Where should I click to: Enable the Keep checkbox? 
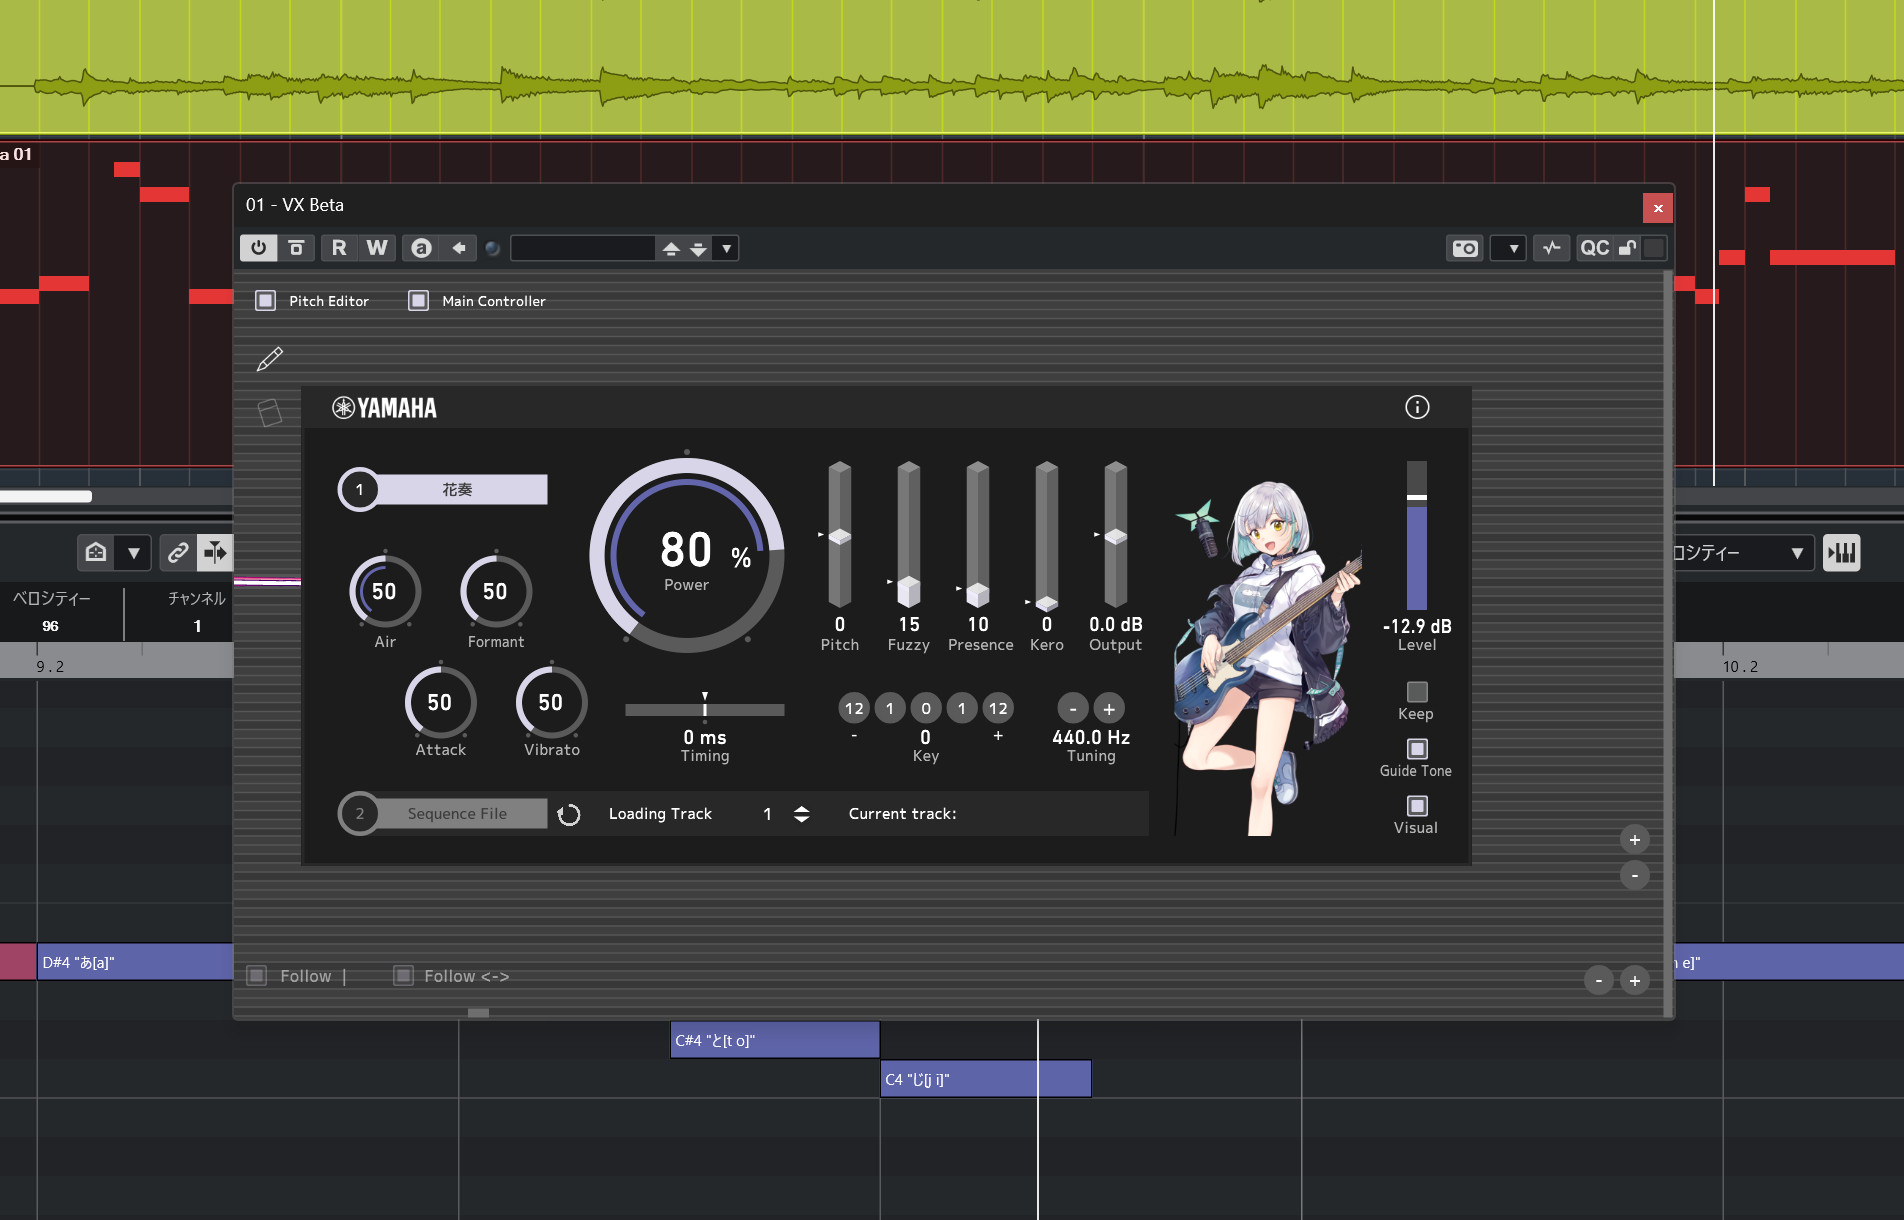click(1417, 692)
